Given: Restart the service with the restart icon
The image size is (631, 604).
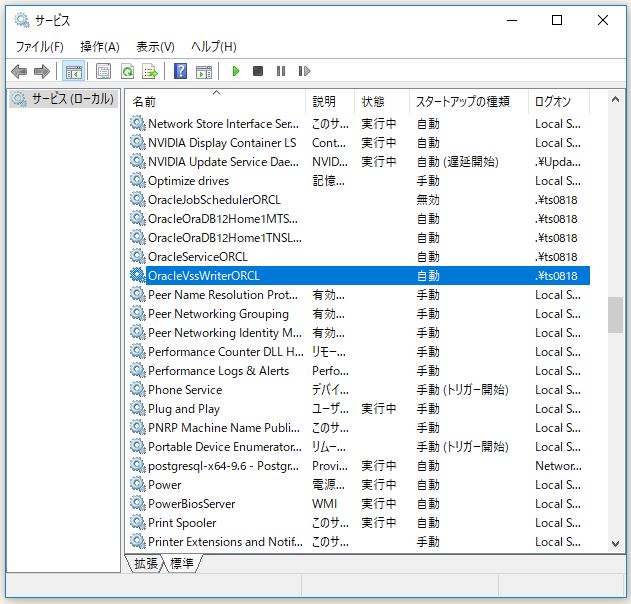Looking at the screenshot, I should point(304,72).
